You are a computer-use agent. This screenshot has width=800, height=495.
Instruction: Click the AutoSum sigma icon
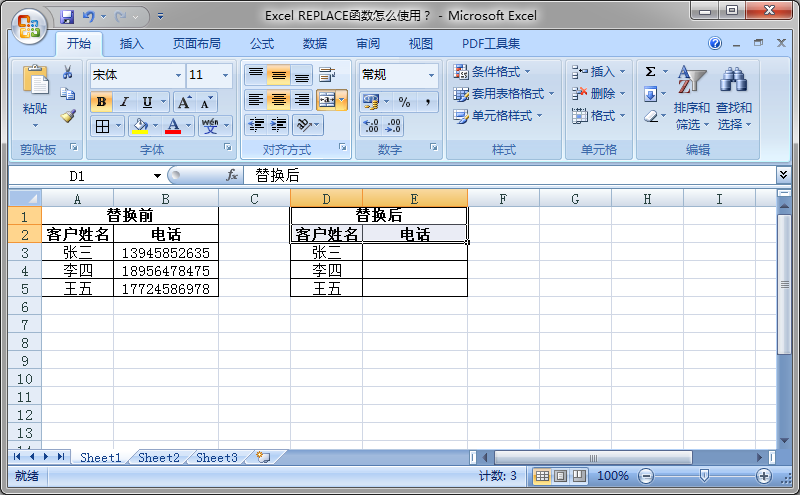pos(651,71)
